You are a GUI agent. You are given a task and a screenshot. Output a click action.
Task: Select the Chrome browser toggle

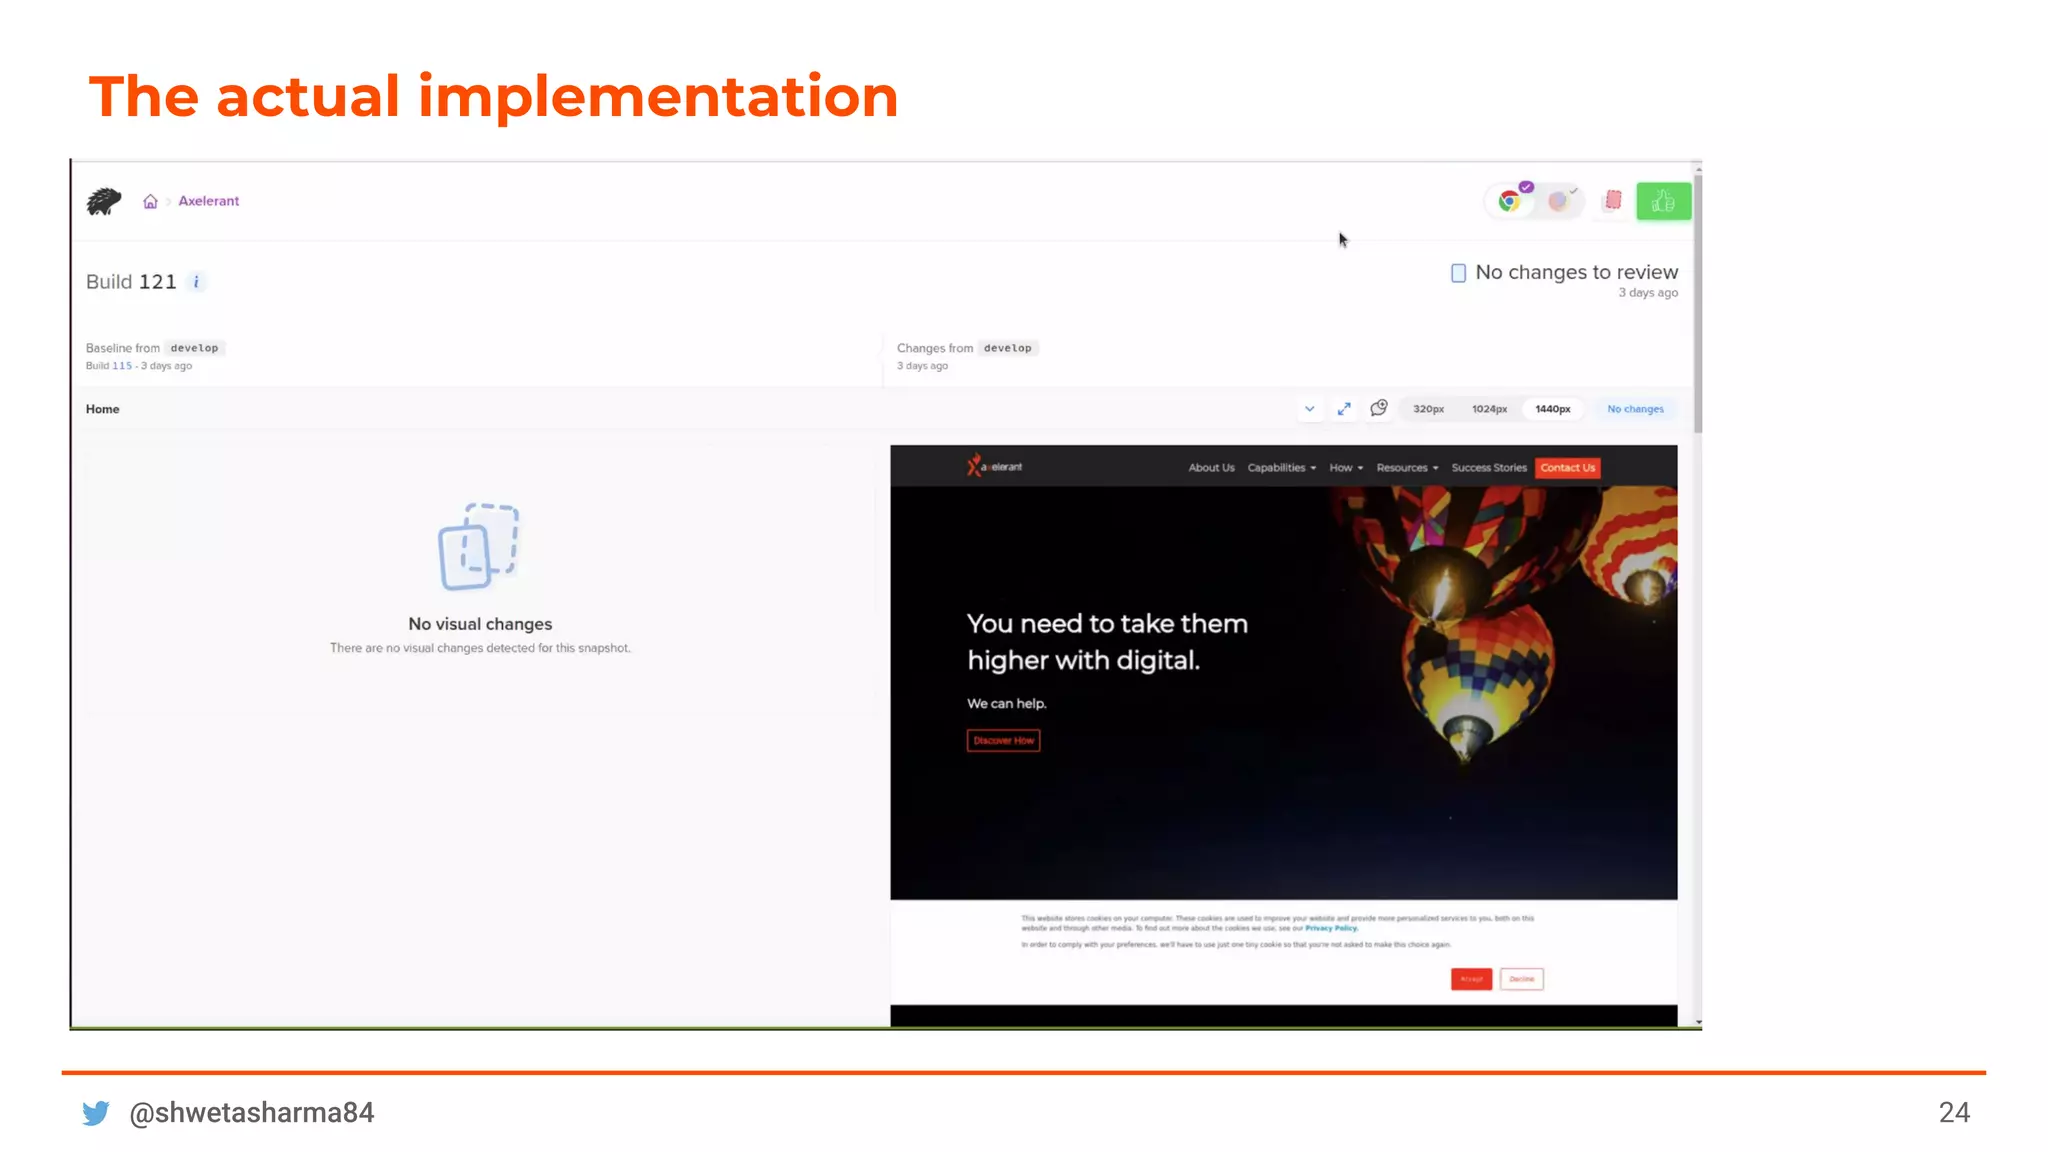coord(1511,201)
